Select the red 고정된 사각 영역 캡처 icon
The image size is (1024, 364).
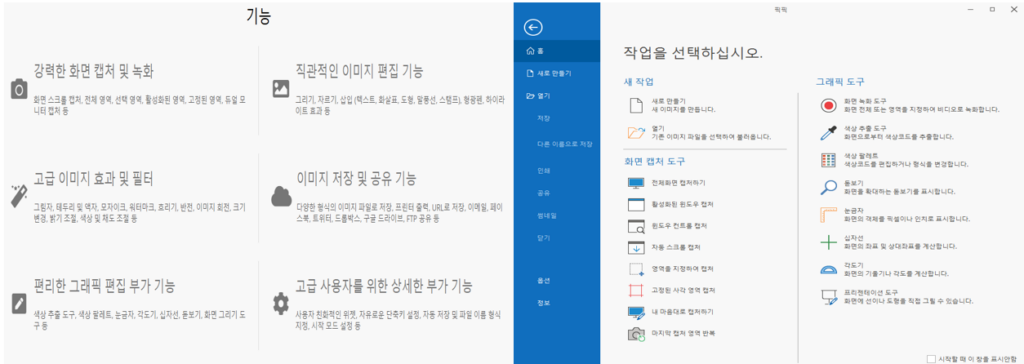(x=636, y=290)
